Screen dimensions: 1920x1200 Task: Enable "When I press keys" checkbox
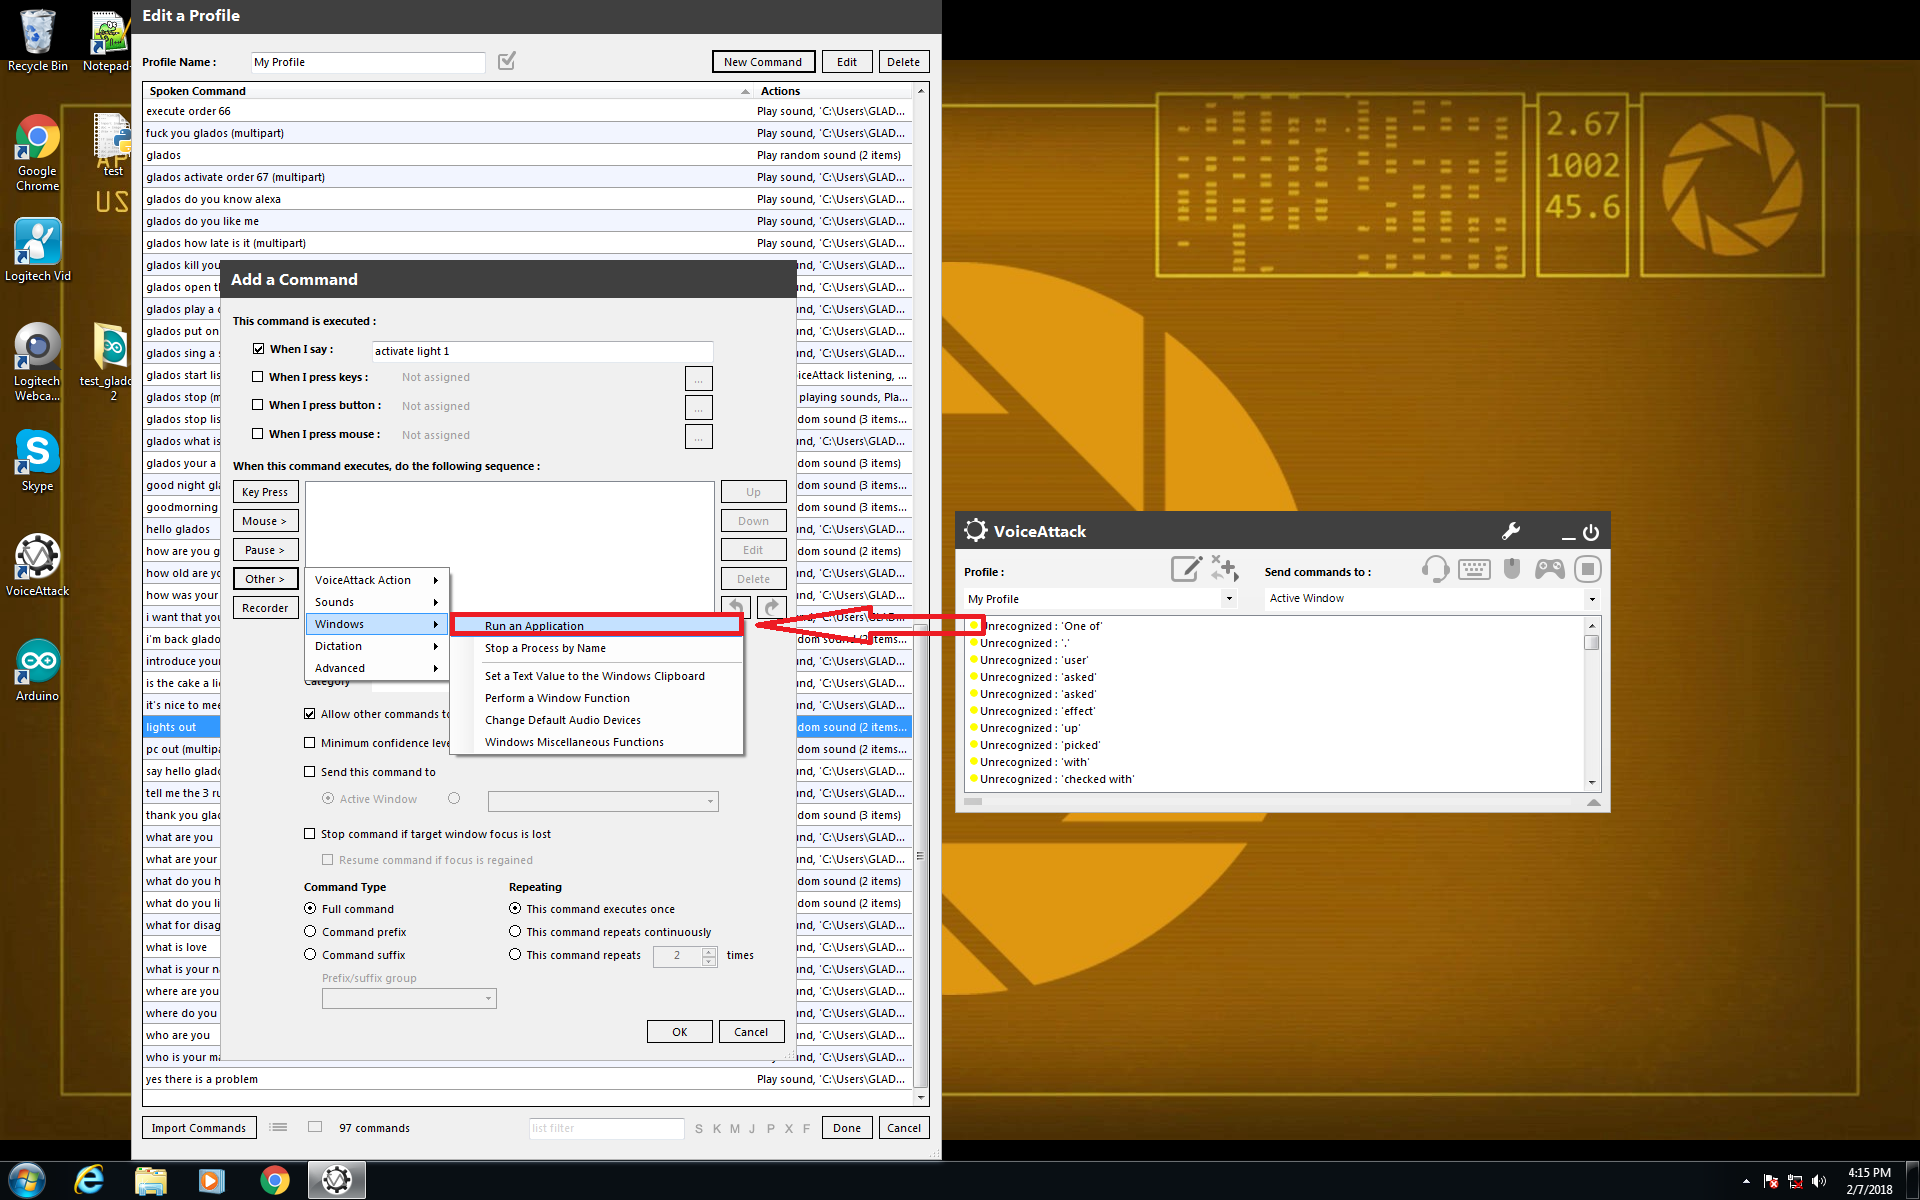[258, 377]
